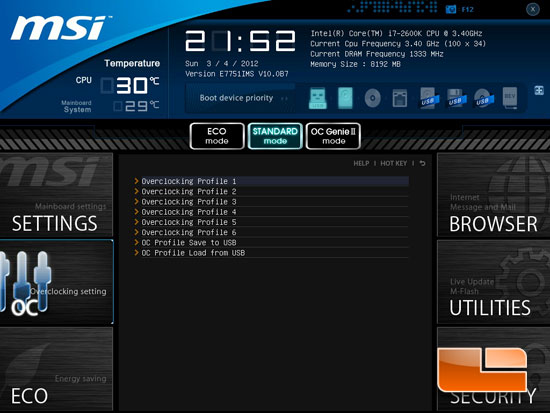Screen dimensions: 550x413
Task: Open the UTILITIES panel
Action: coord(494,282)
